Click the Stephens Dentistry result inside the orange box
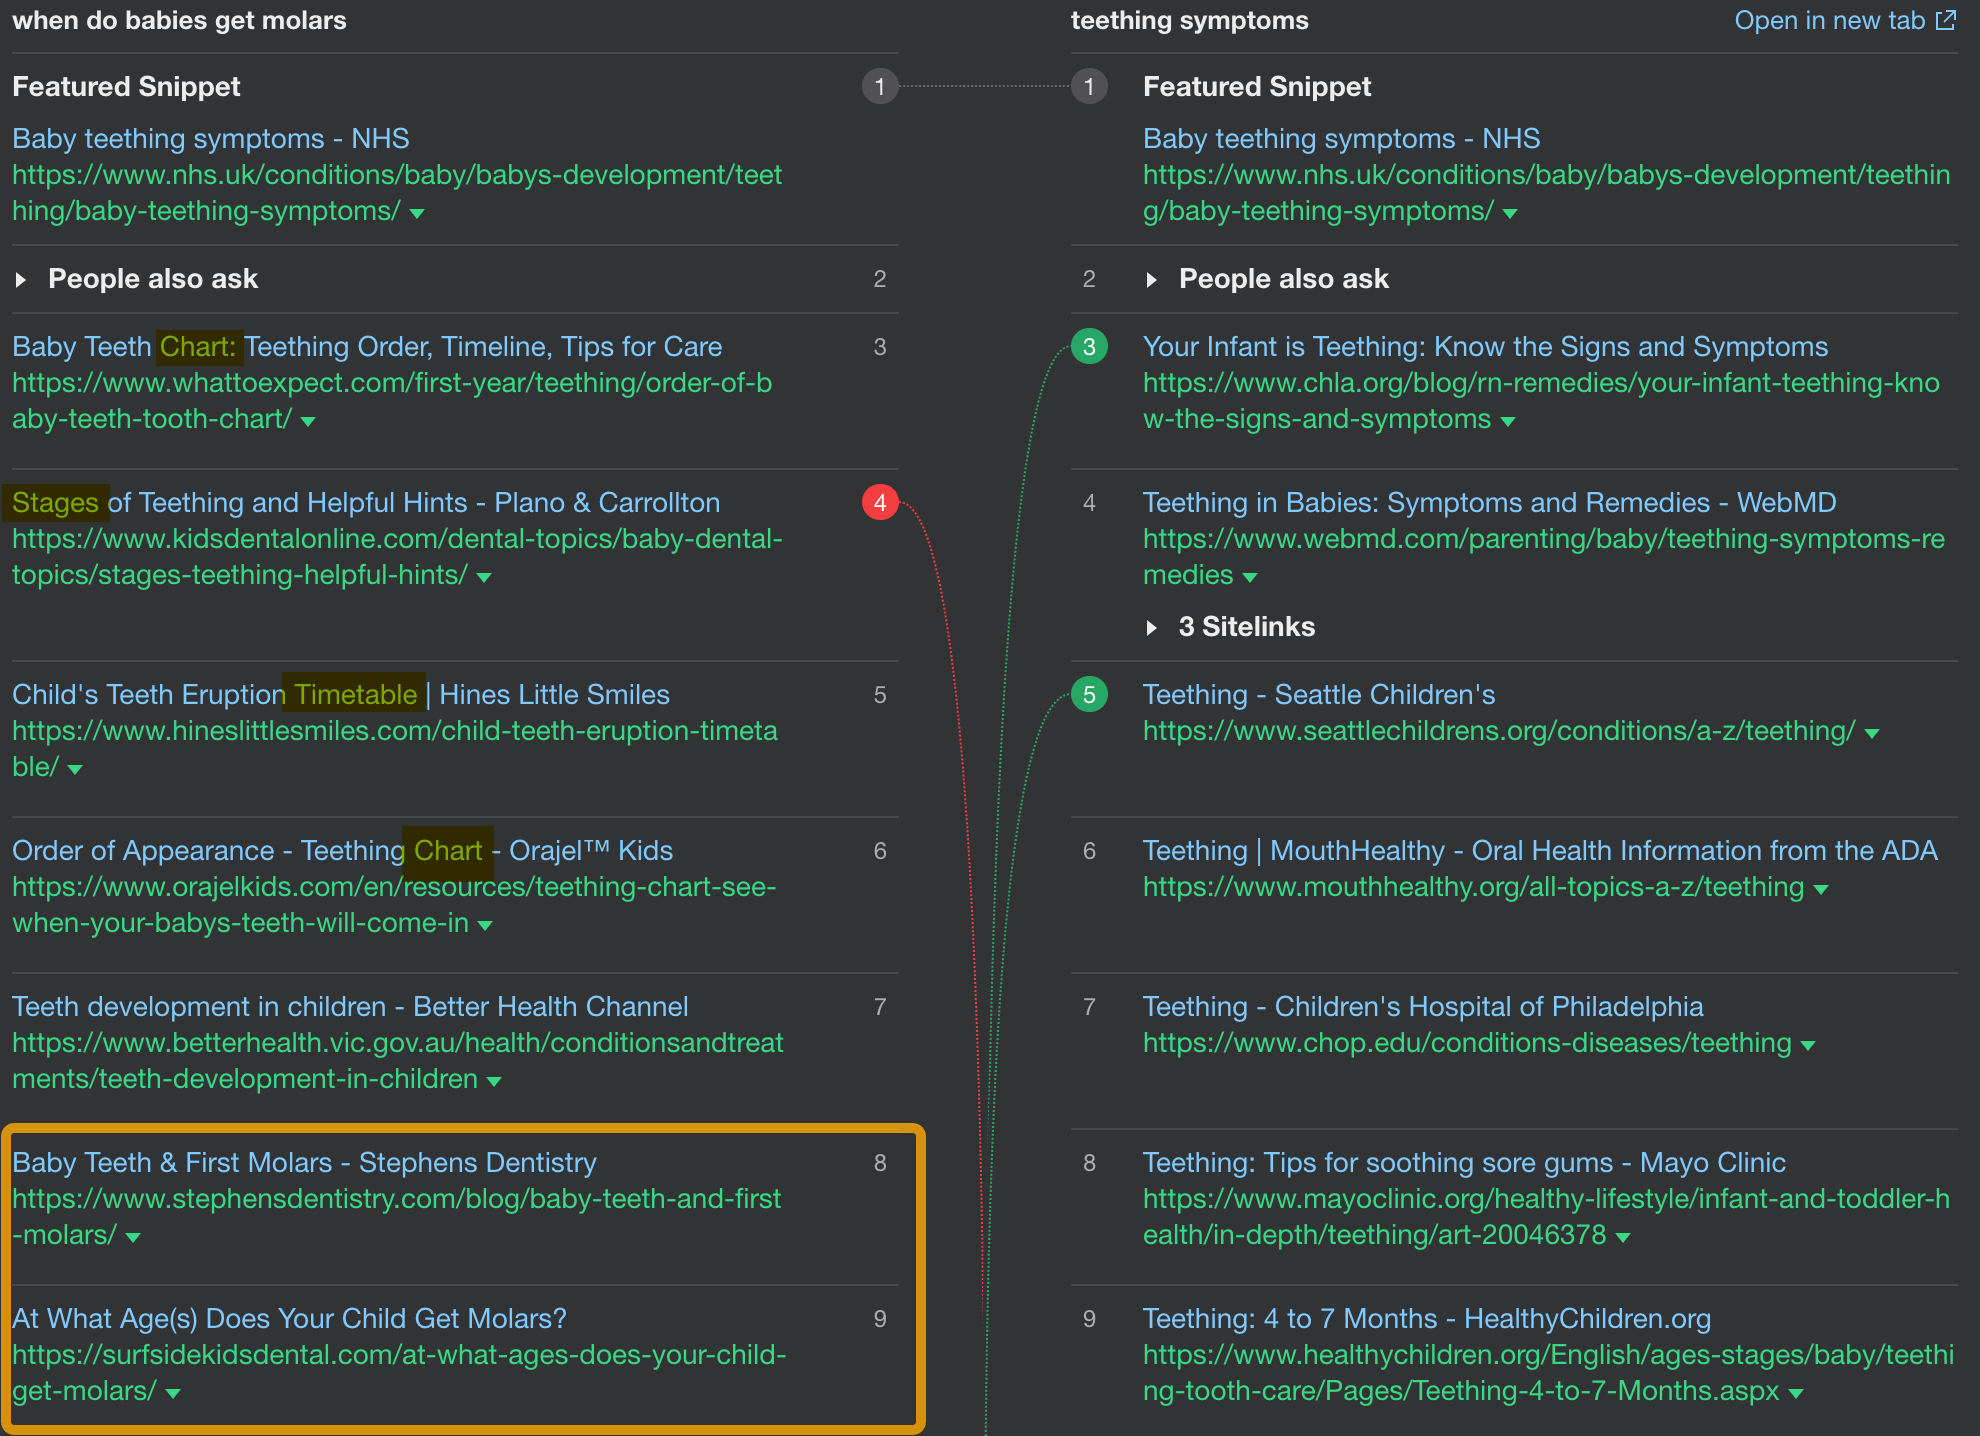The height and width of the screenshot is (1436, 1980). click(303, 1163)
